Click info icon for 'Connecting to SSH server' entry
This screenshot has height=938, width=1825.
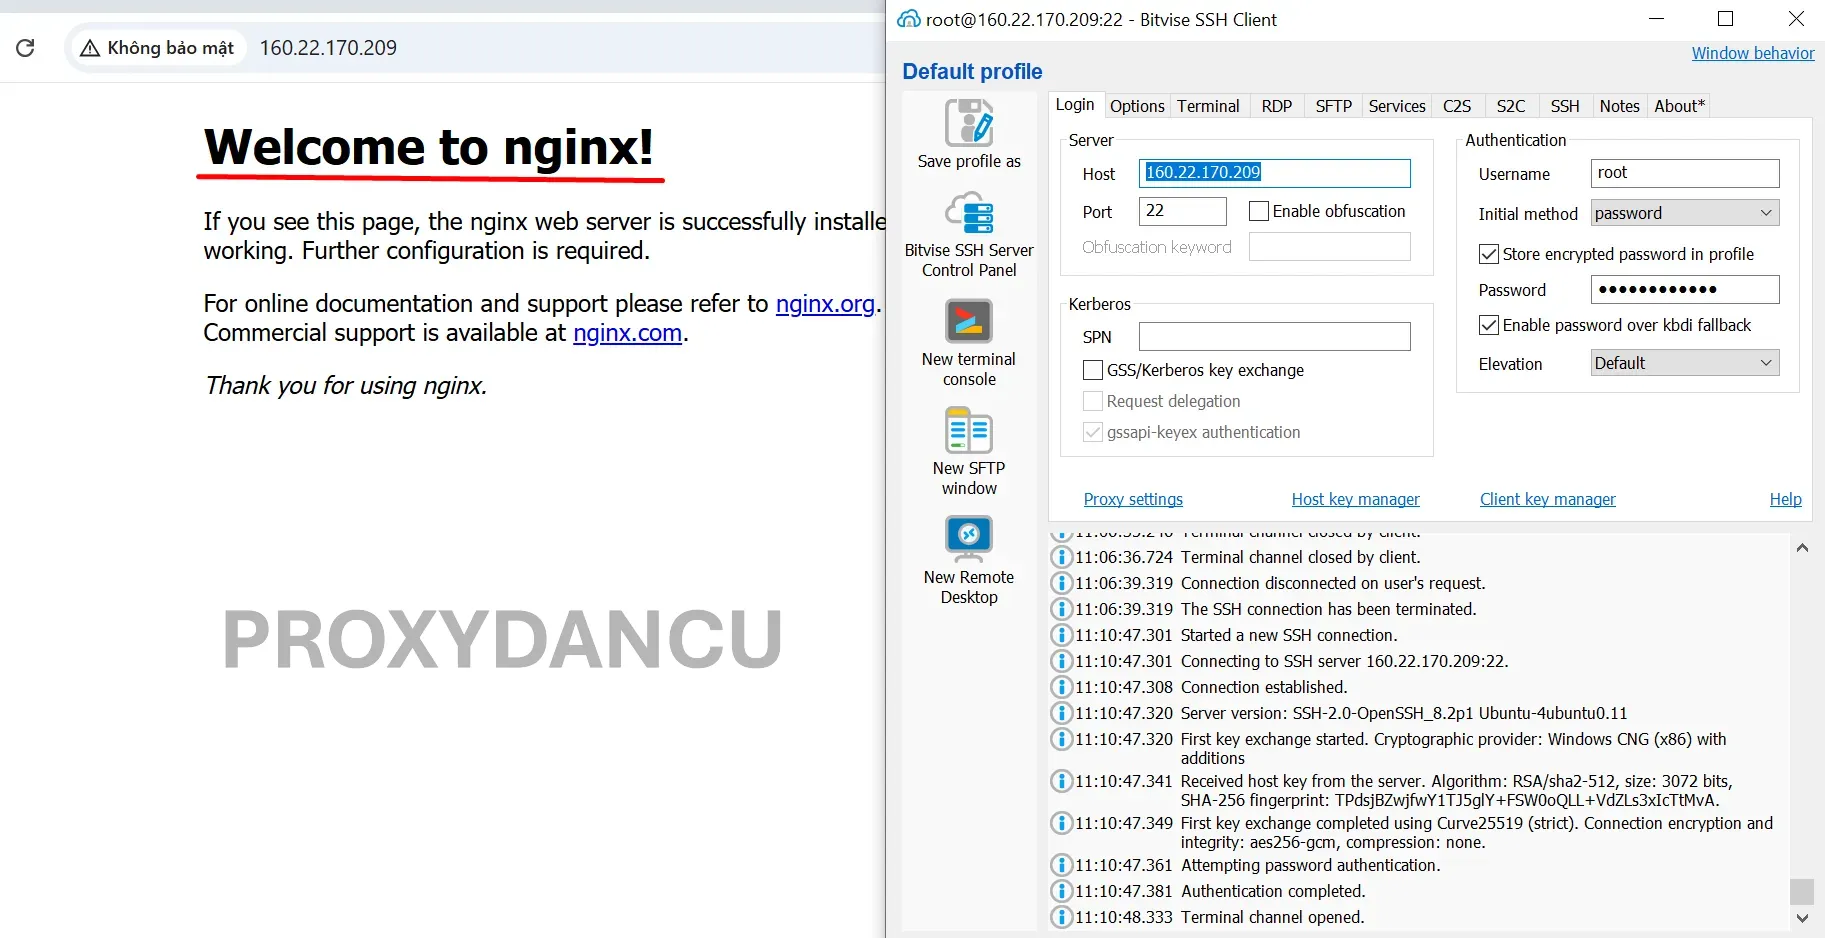[x=1062, y=661]
